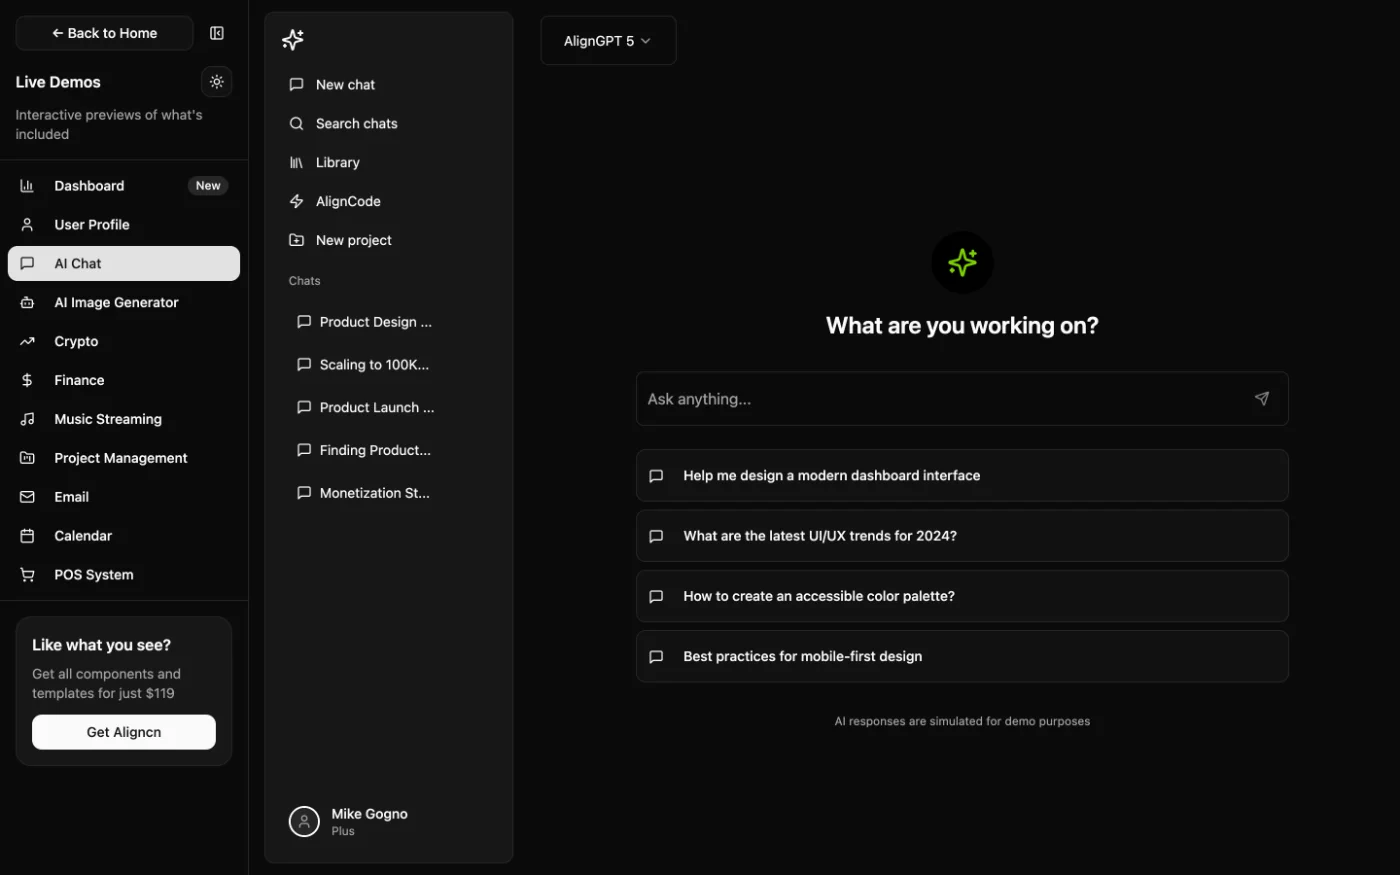Screen dimensions: 1400x875
Task: Open the AlignGPT 5 model dropdown
Action: point(608,41)
